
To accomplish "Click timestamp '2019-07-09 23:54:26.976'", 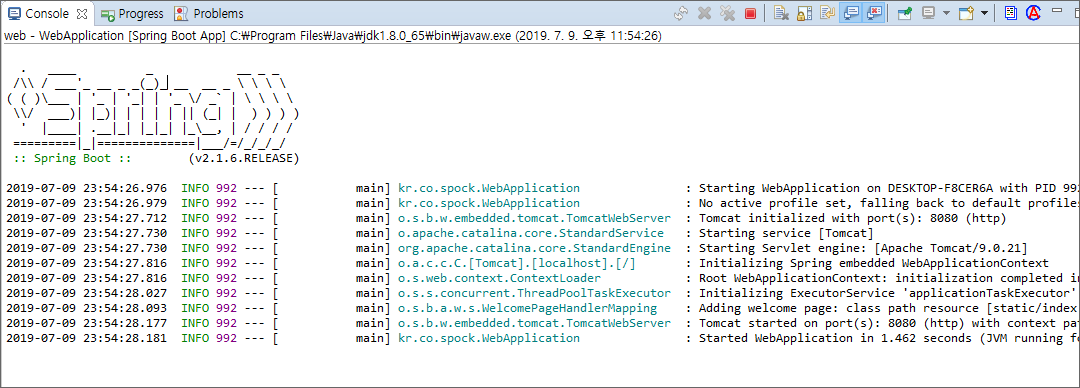I will pyautogui.click(x=86, y=188).
